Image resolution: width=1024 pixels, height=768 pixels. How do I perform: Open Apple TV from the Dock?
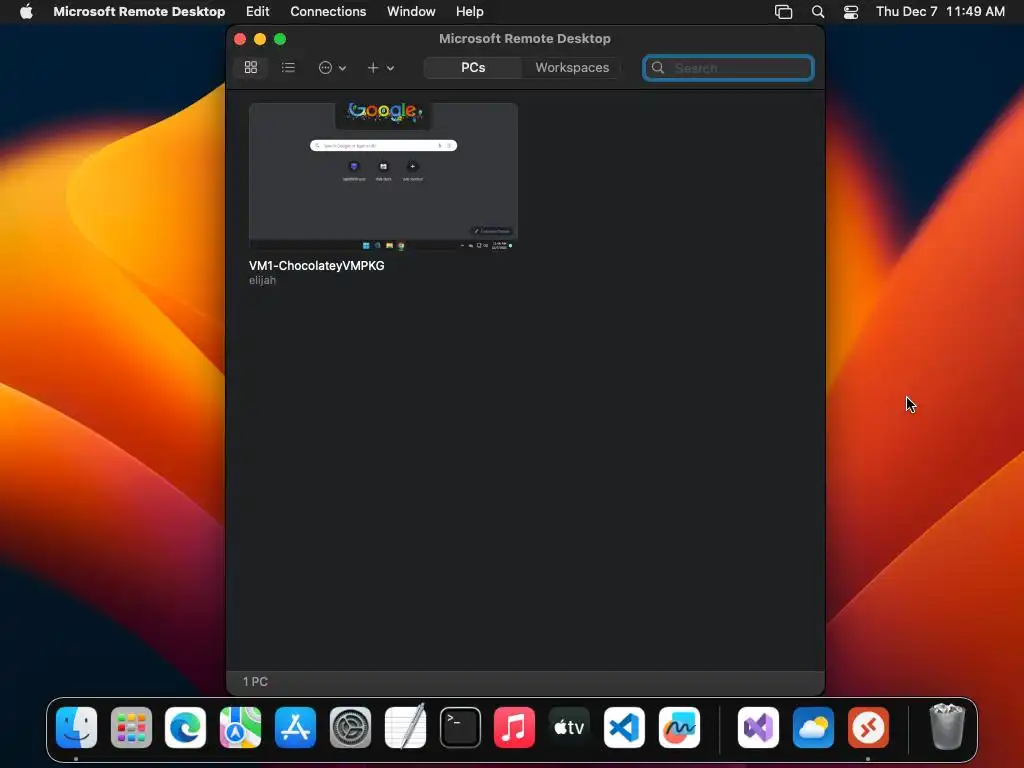[569, 727]
